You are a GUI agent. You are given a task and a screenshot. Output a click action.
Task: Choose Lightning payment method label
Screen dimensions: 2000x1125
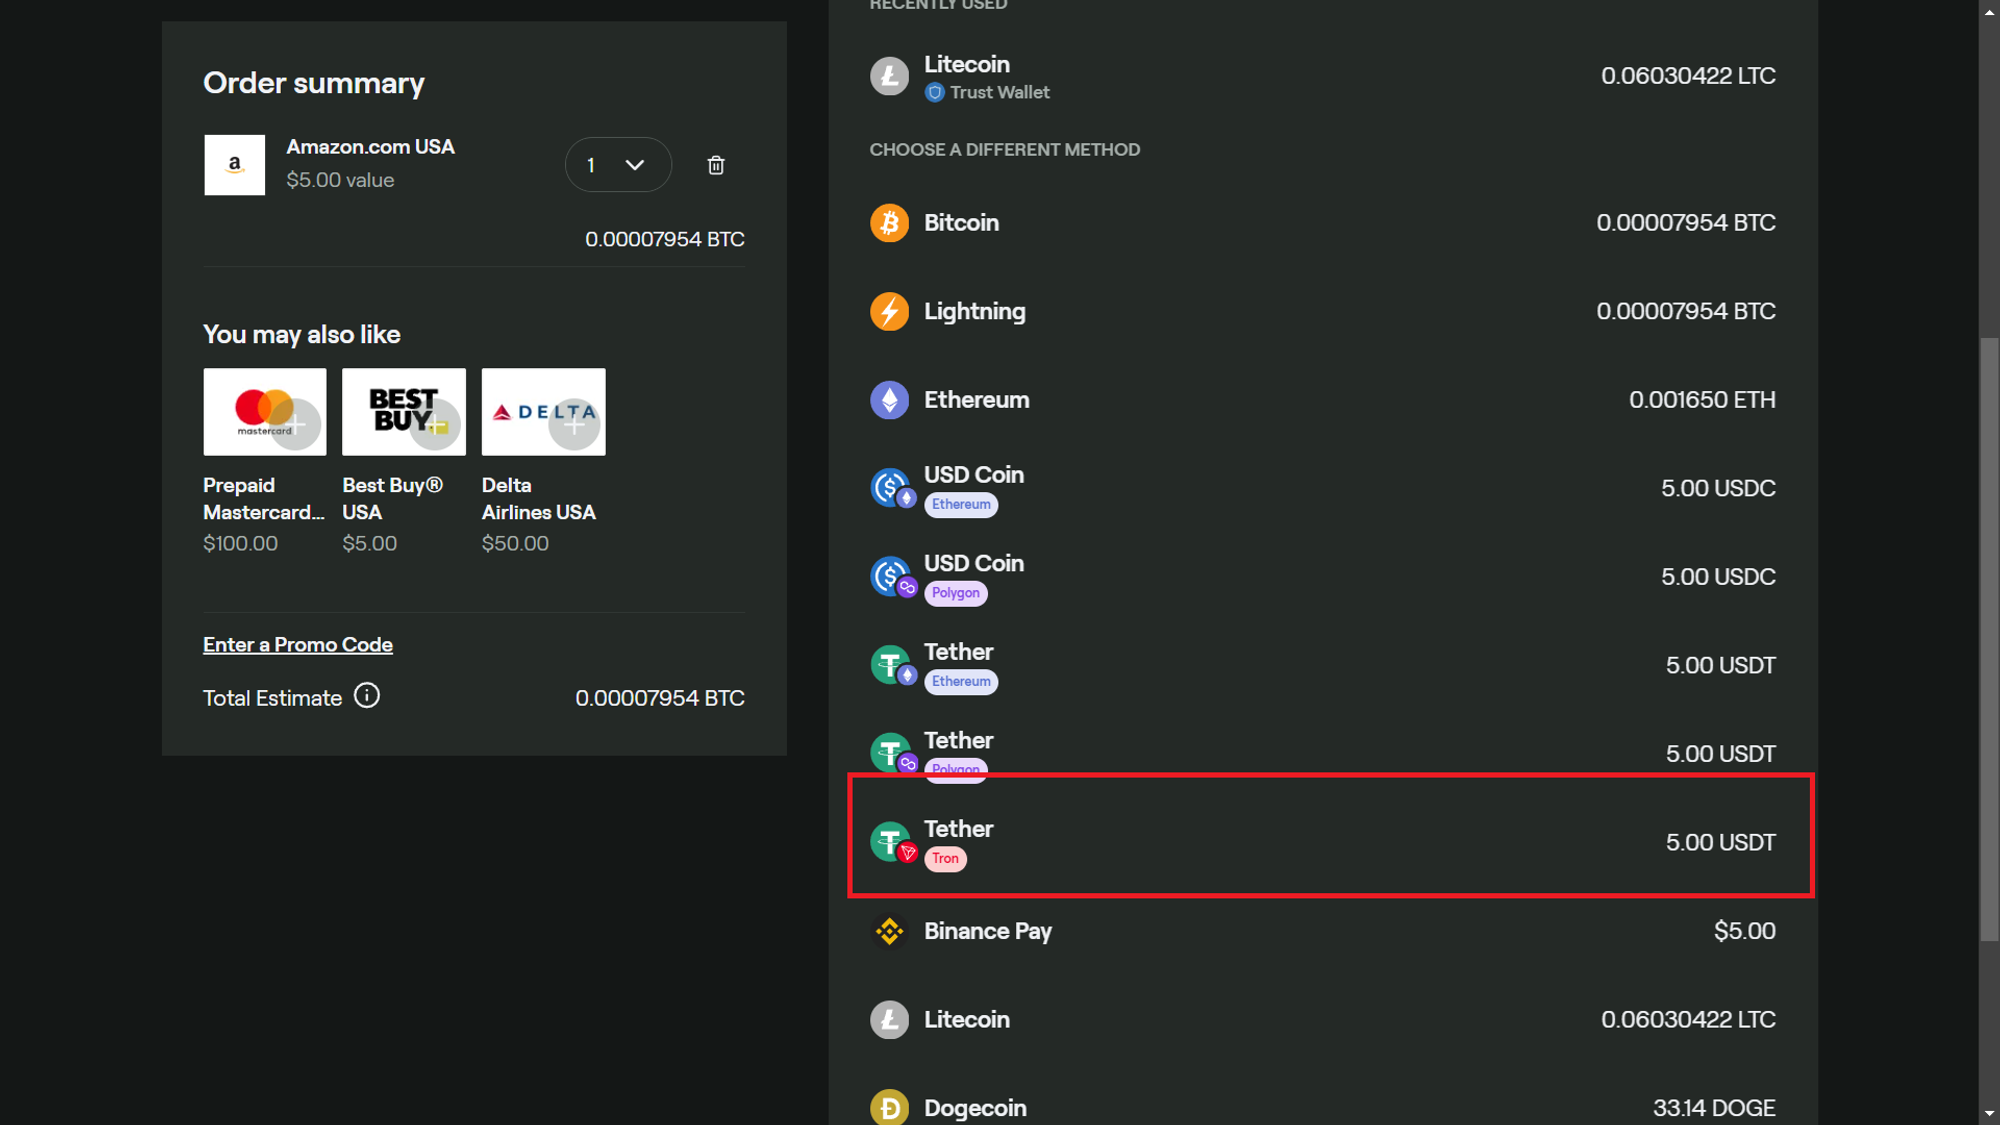975,312
